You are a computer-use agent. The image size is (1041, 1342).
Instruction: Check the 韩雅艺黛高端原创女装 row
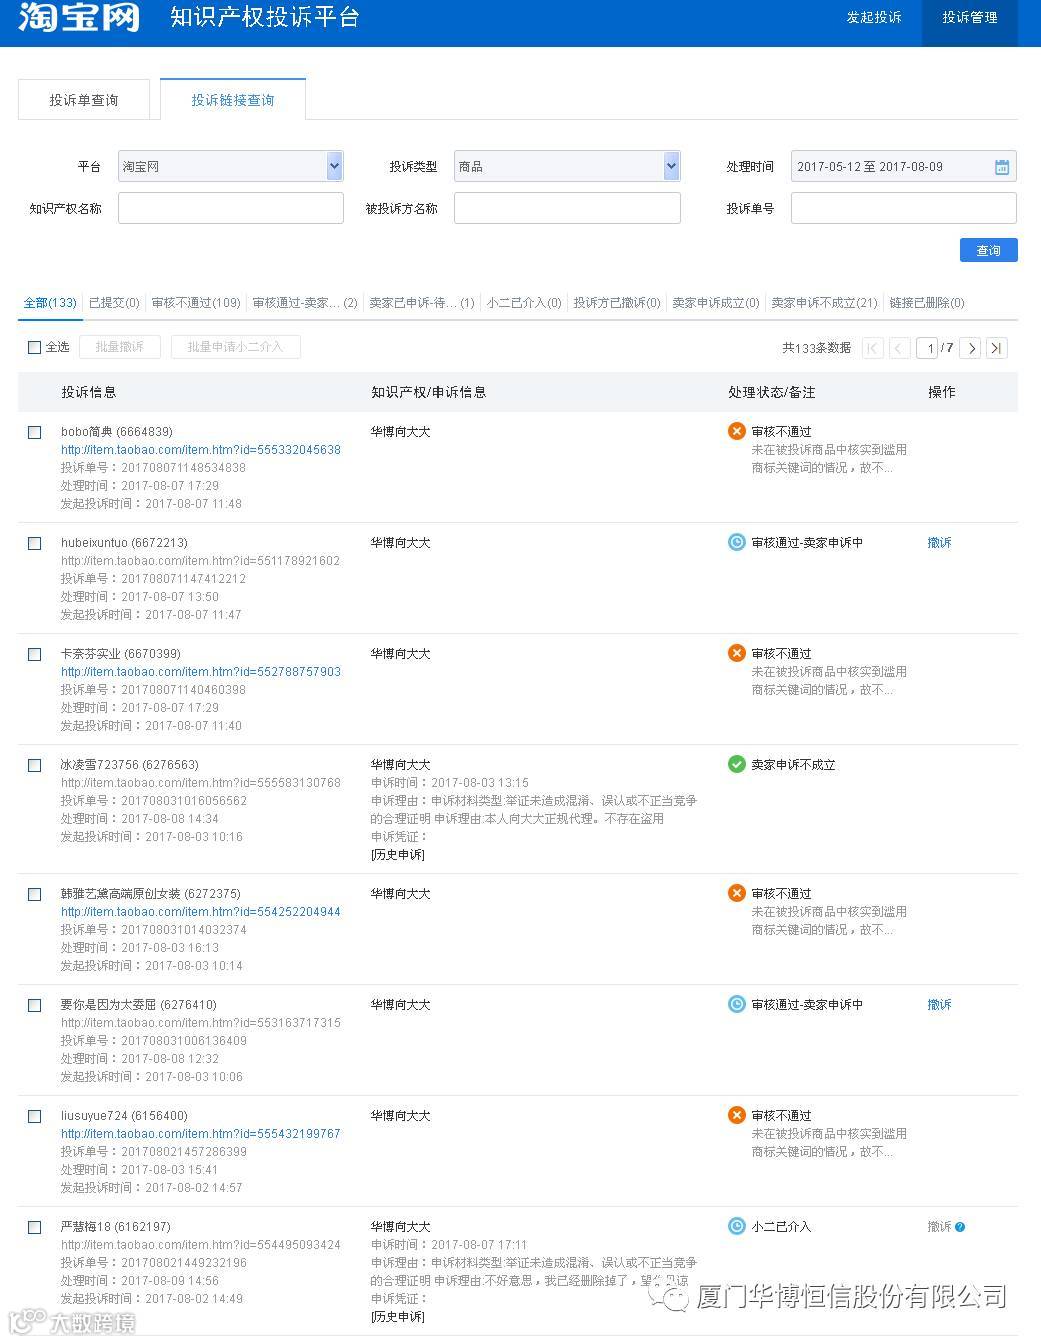34,894
